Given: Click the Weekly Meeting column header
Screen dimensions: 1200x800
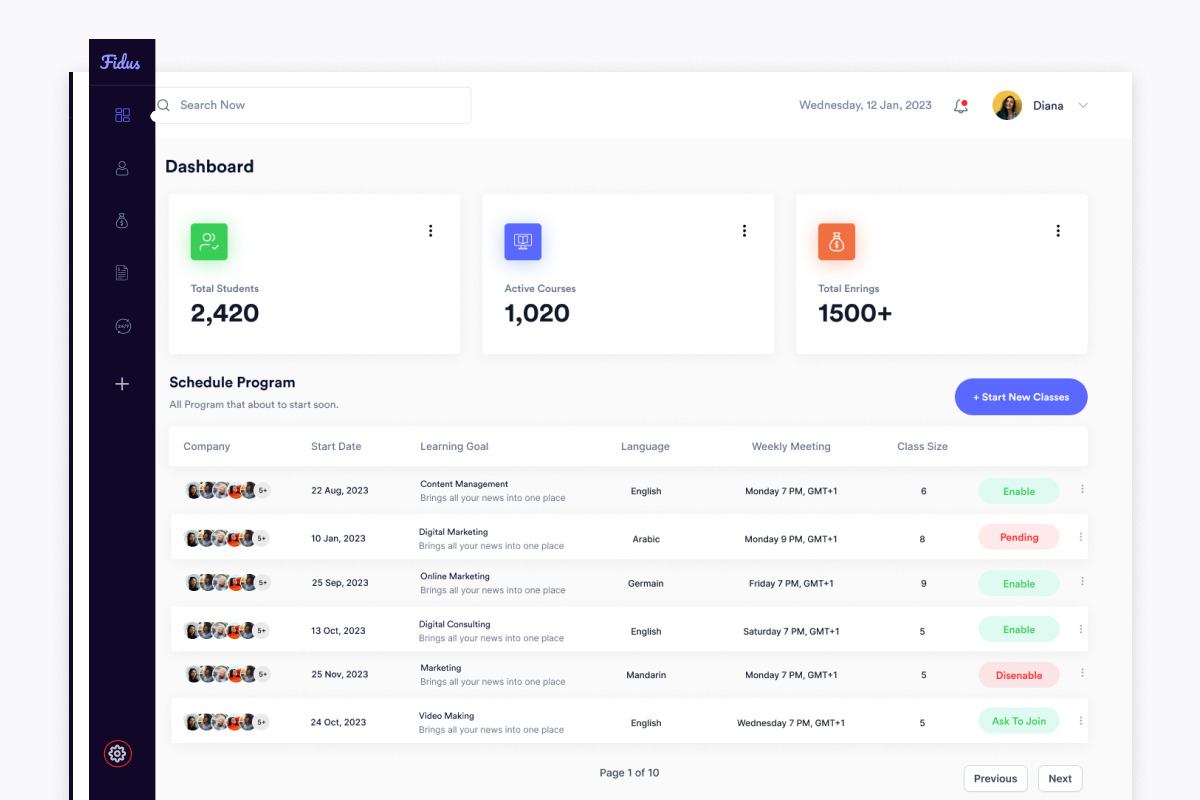Looking at the screenshot, I should 791,447.
